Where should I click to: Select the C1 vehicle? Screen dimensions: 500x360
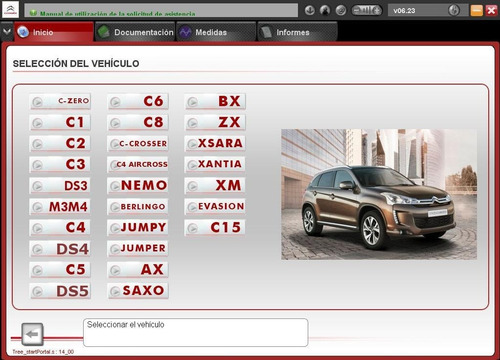[60, 122]
